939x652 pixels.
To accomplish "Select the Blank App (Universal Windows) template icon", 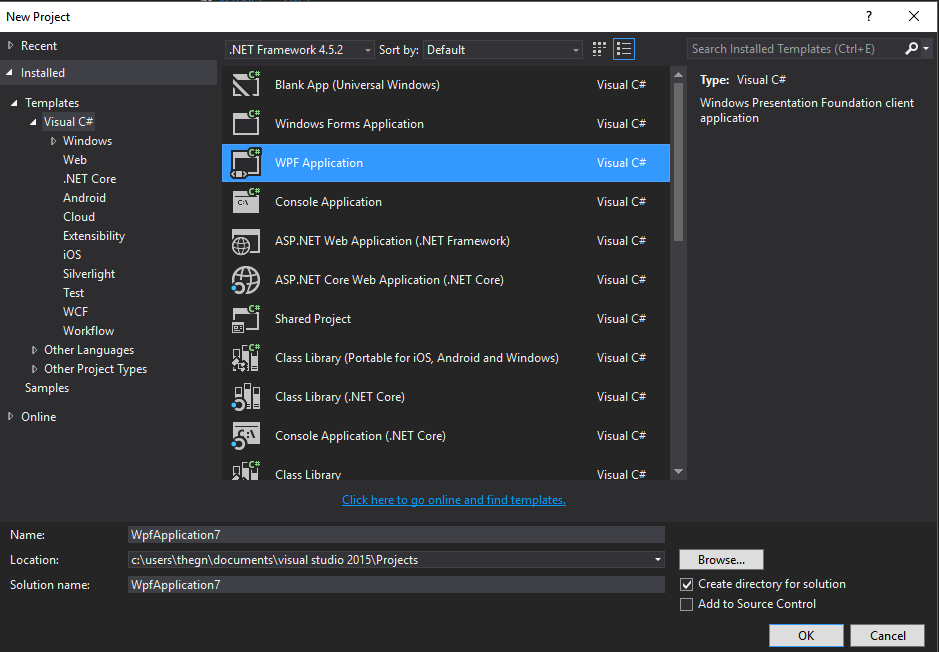I will click(x=246, y=85).
